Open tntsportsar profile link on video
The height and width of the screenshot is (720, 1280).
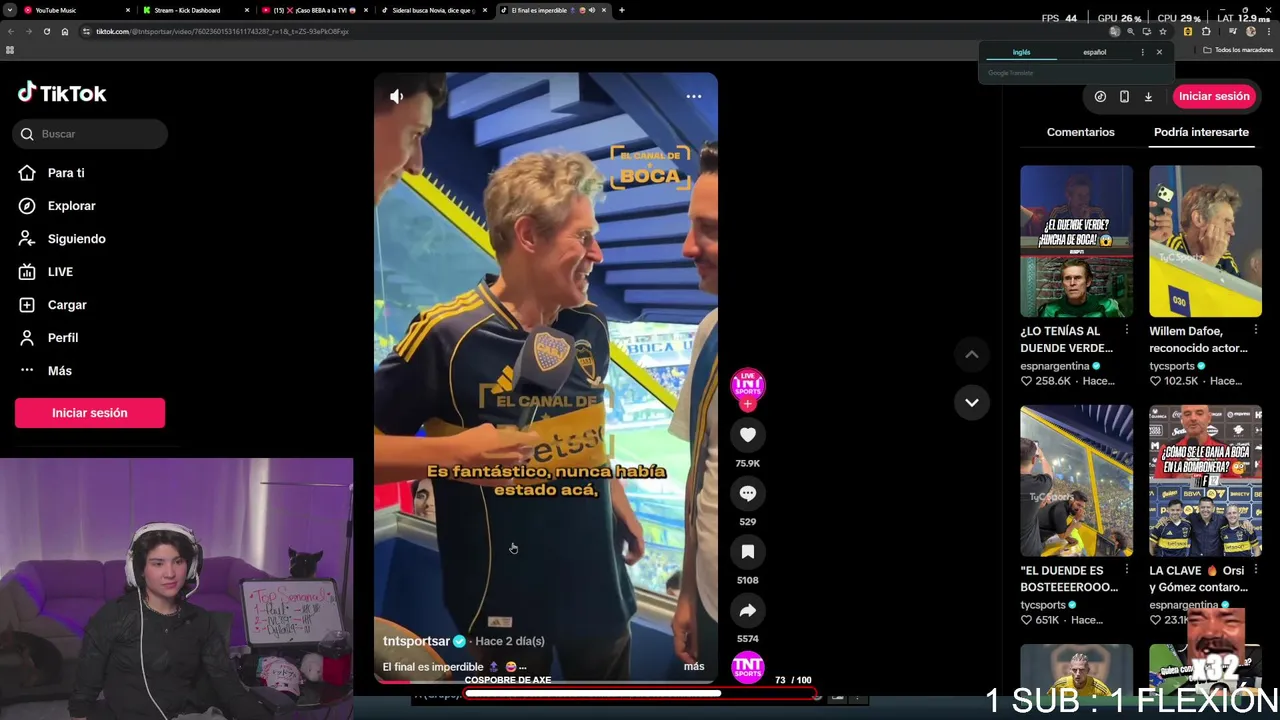(x=416, y=641)
